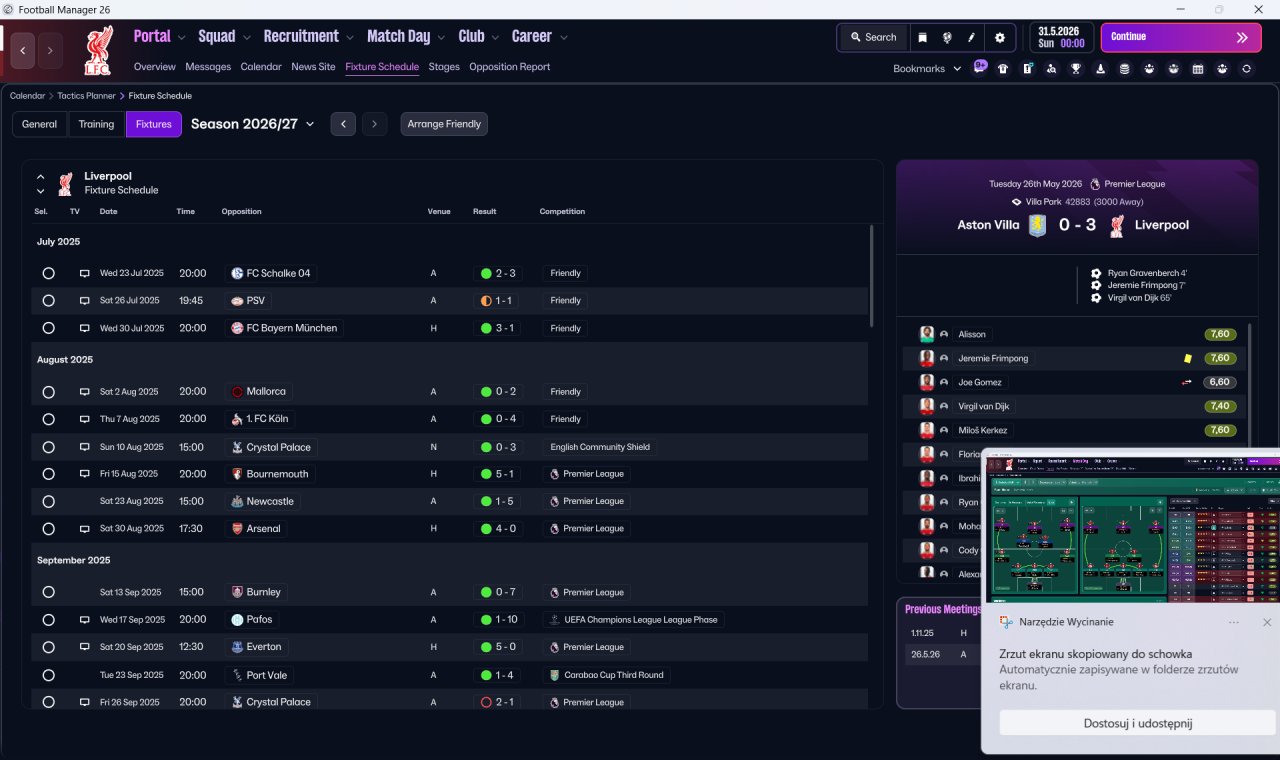Viewport: 1280px width, 760px height.
Task: Click the Continue button
Action: pyautogui.click(x=1181, y=37)
